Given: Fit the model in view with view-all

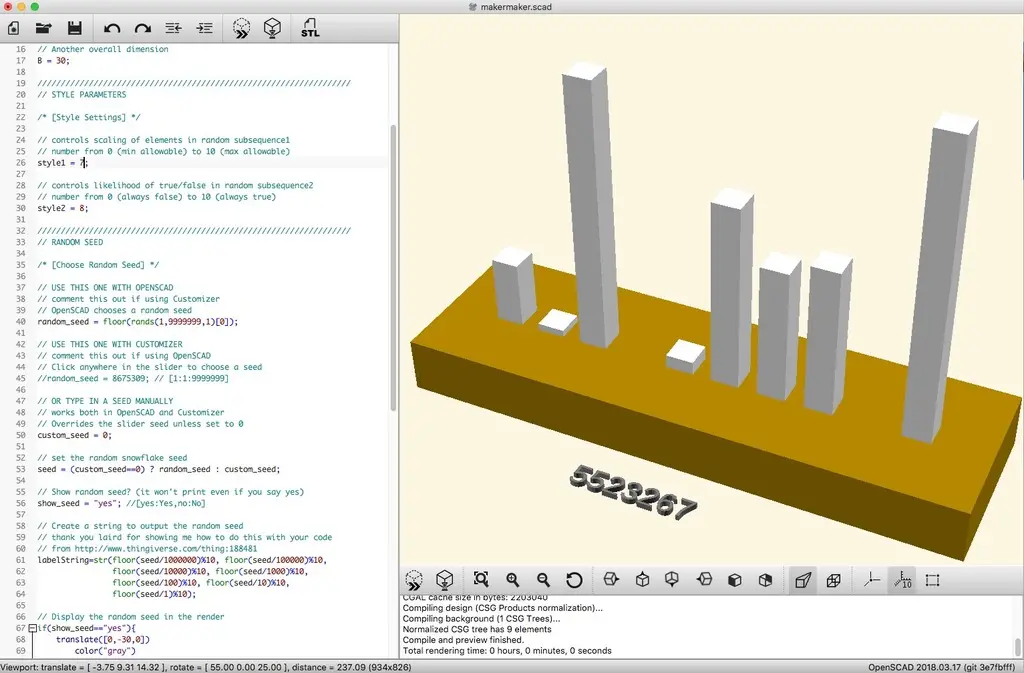Looking at the screenshot, I should click(480, 580).
